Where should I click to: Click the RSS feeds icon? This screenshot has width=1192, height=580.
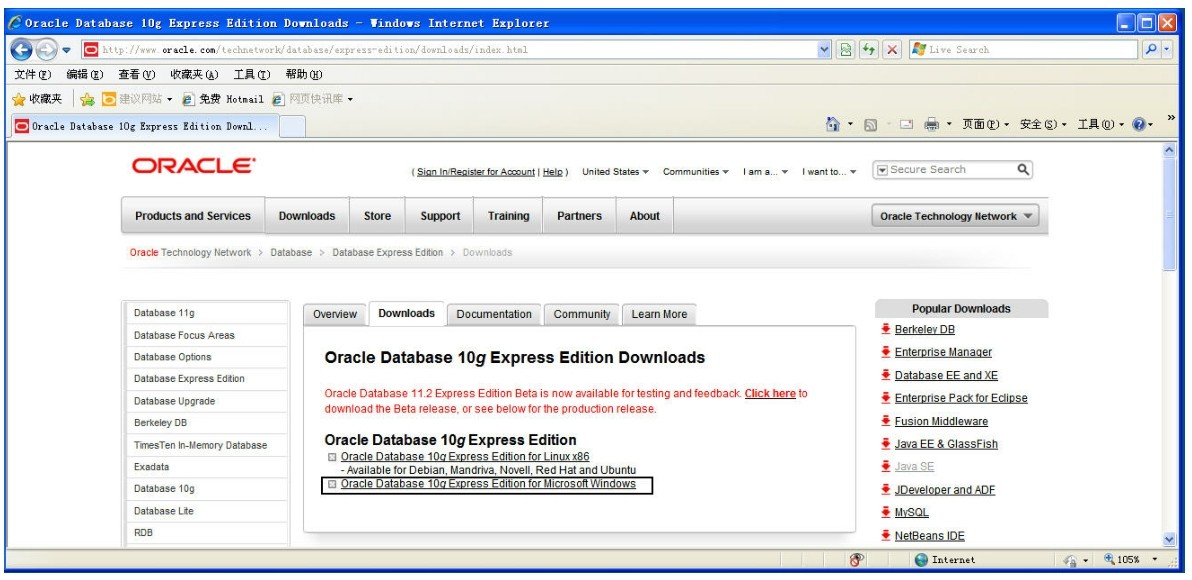tap(870, 125)
